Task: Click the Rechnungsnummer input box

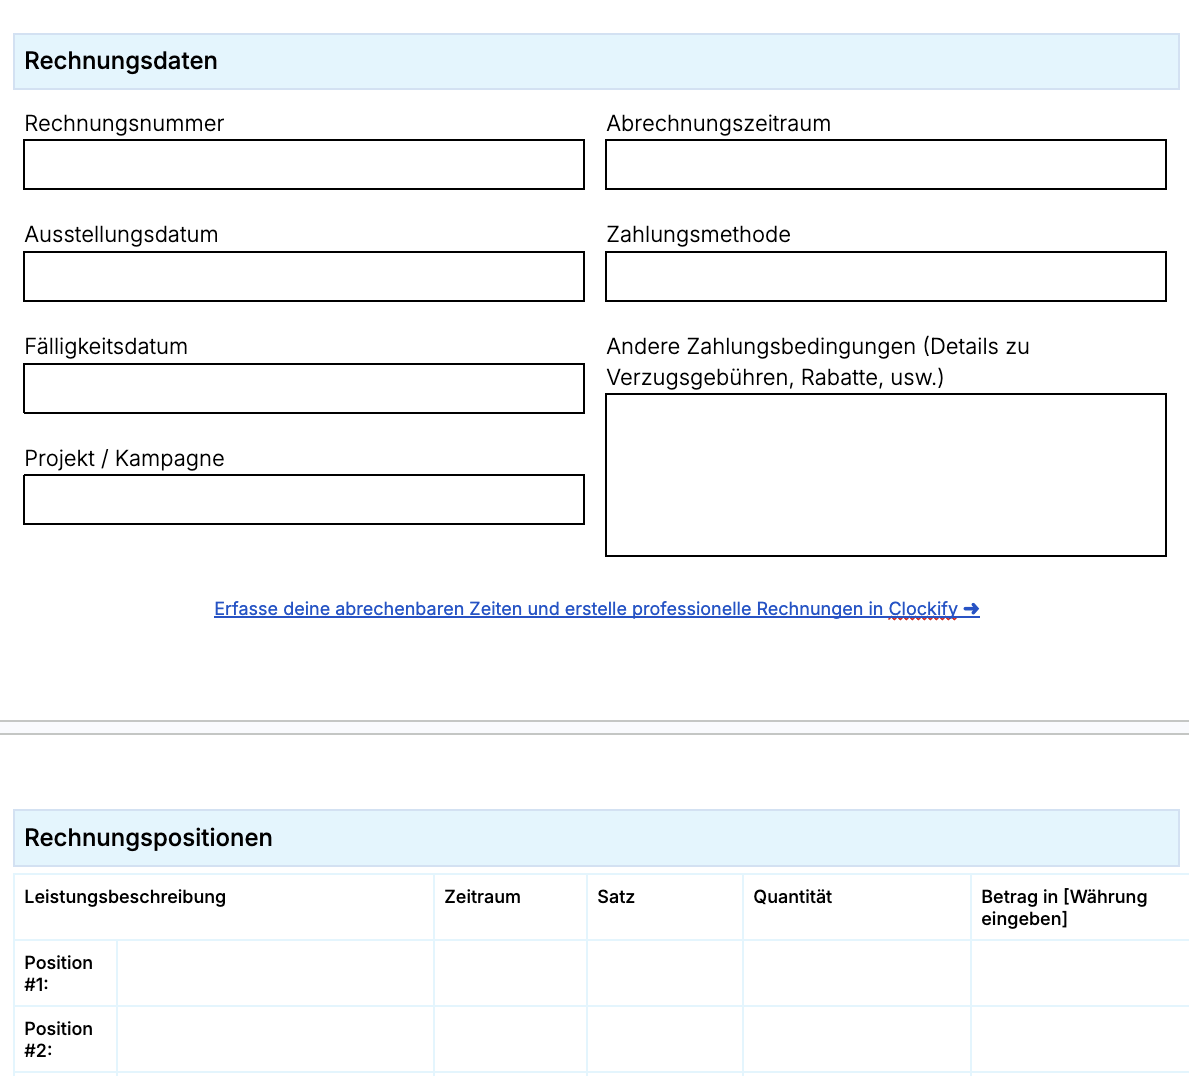Action: coord(304,165)
